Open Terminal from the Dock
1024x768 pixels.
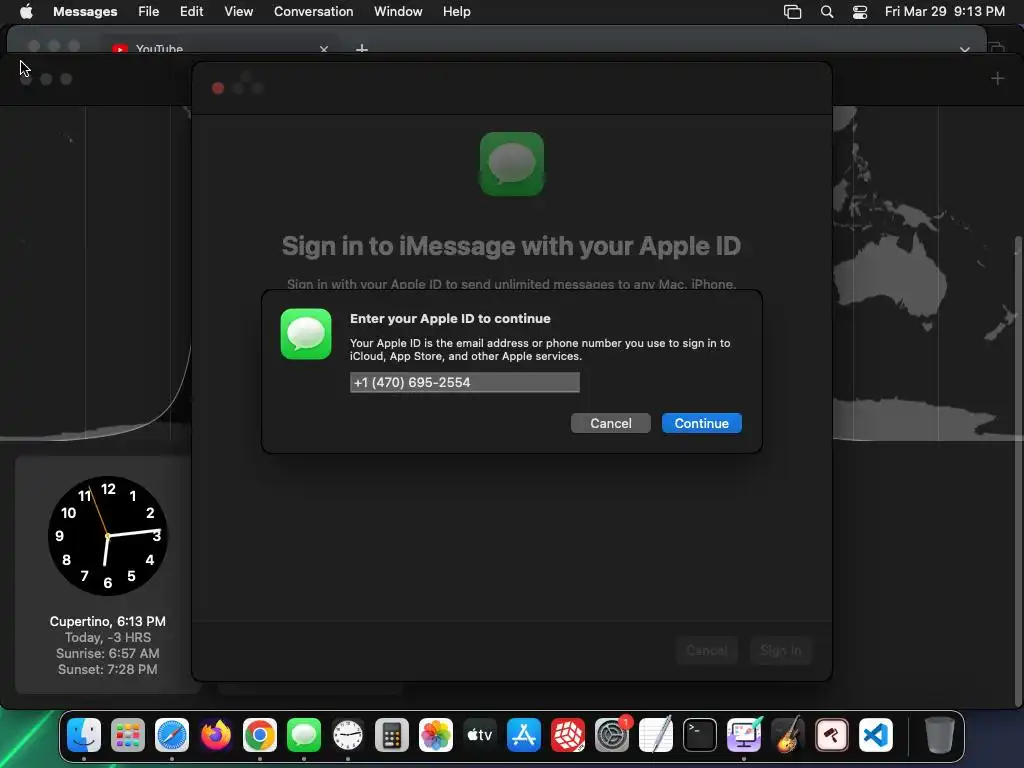coord(699,735)
